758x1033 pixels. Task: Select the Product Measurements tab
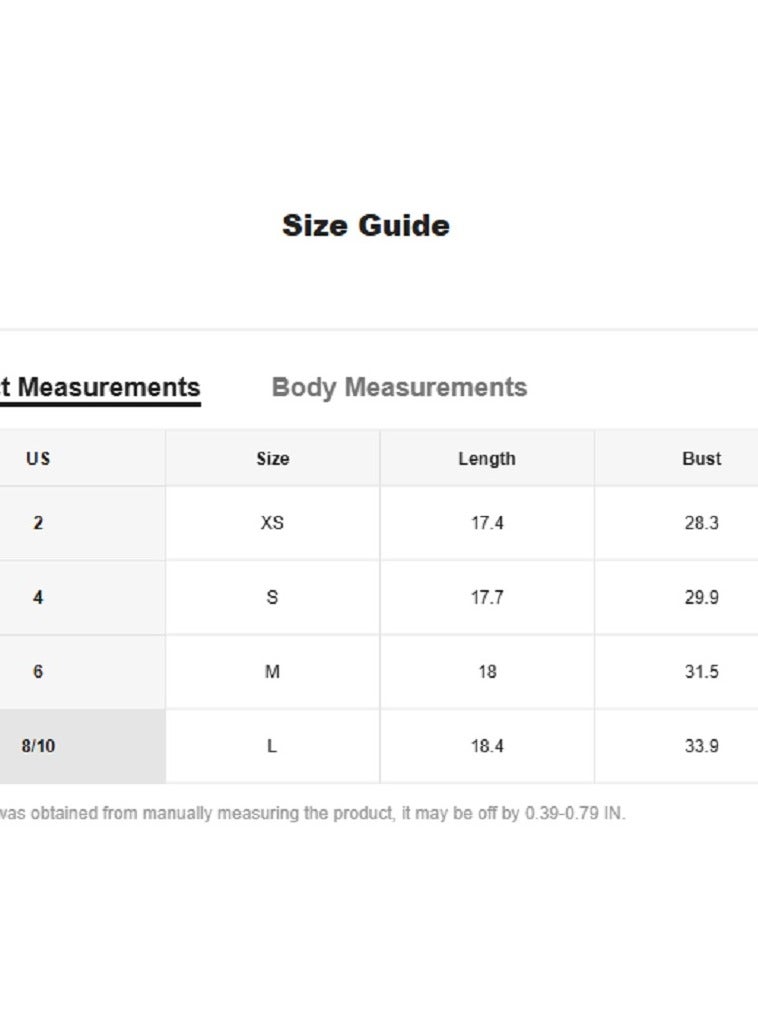click(100, 387)
